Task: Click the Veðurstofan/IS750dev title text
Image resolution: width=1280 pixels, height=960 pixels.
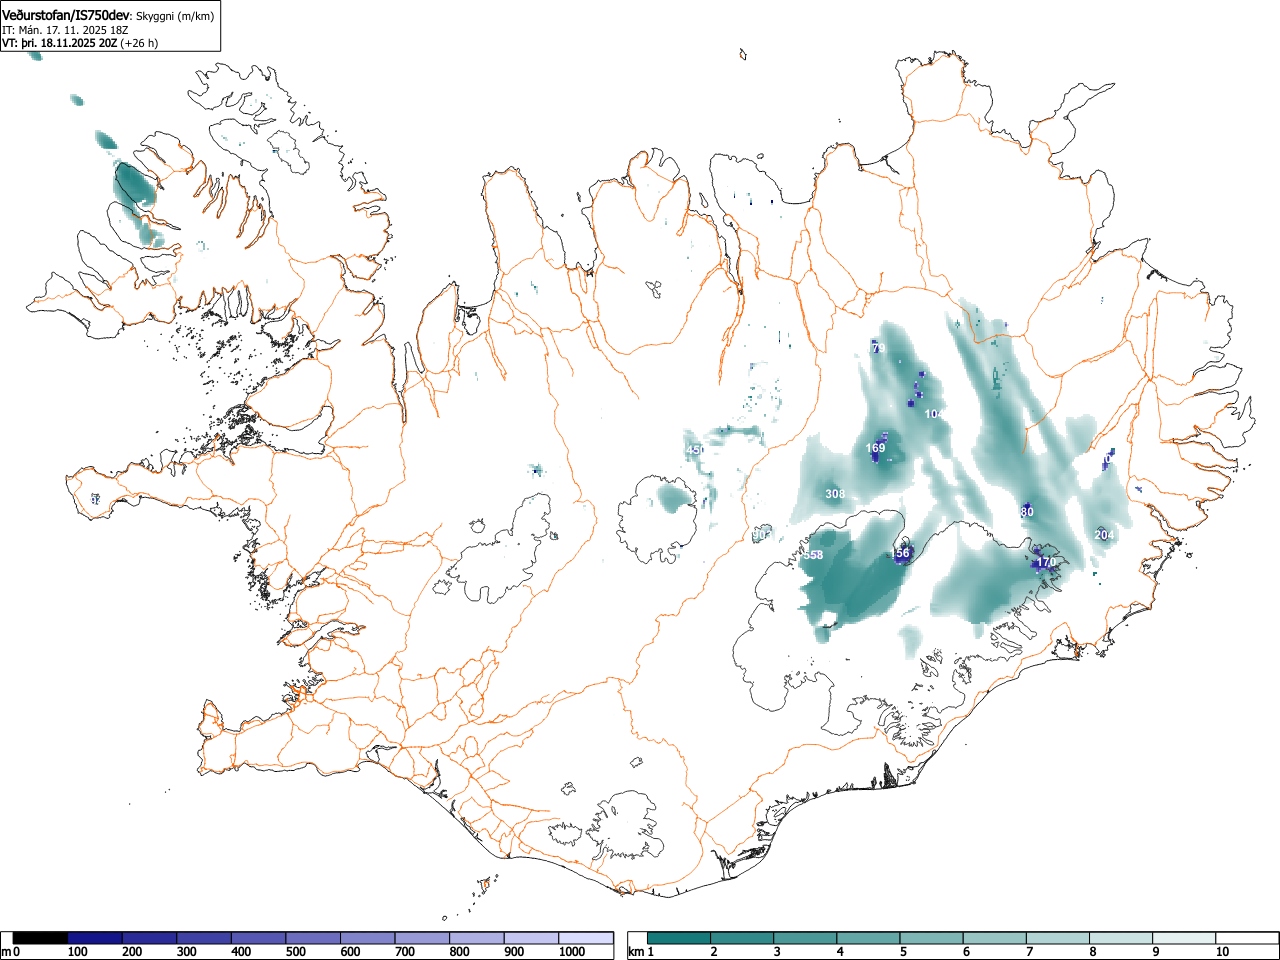Action: (66, 15)
